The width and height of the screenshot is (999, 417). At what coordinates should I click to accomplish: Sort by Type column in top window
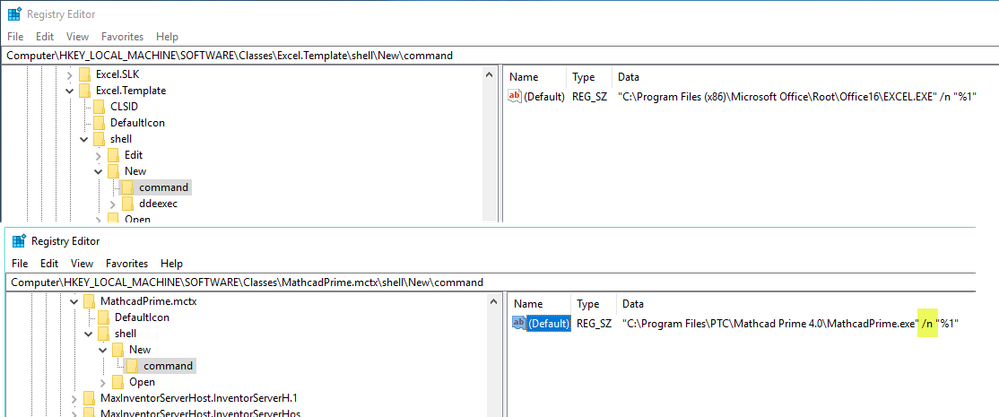click(x=583, y=77)
